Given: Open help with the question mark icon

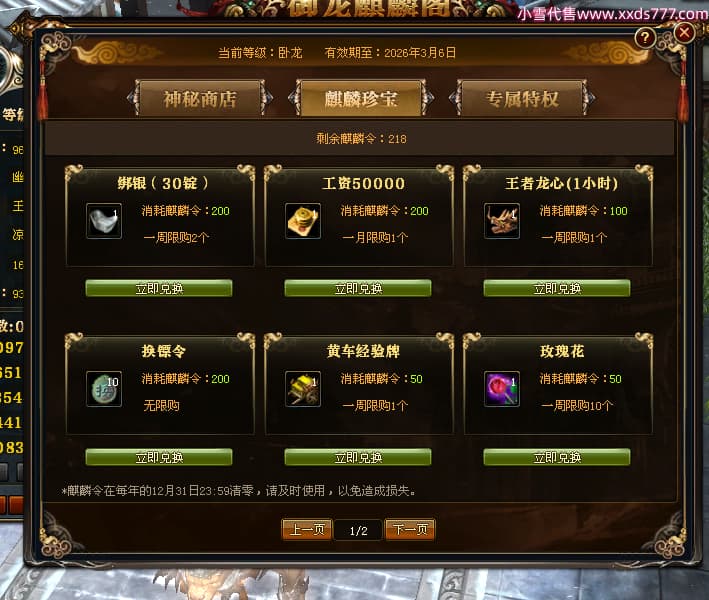Looking at the screenshot, I should [x=645, y=38].
